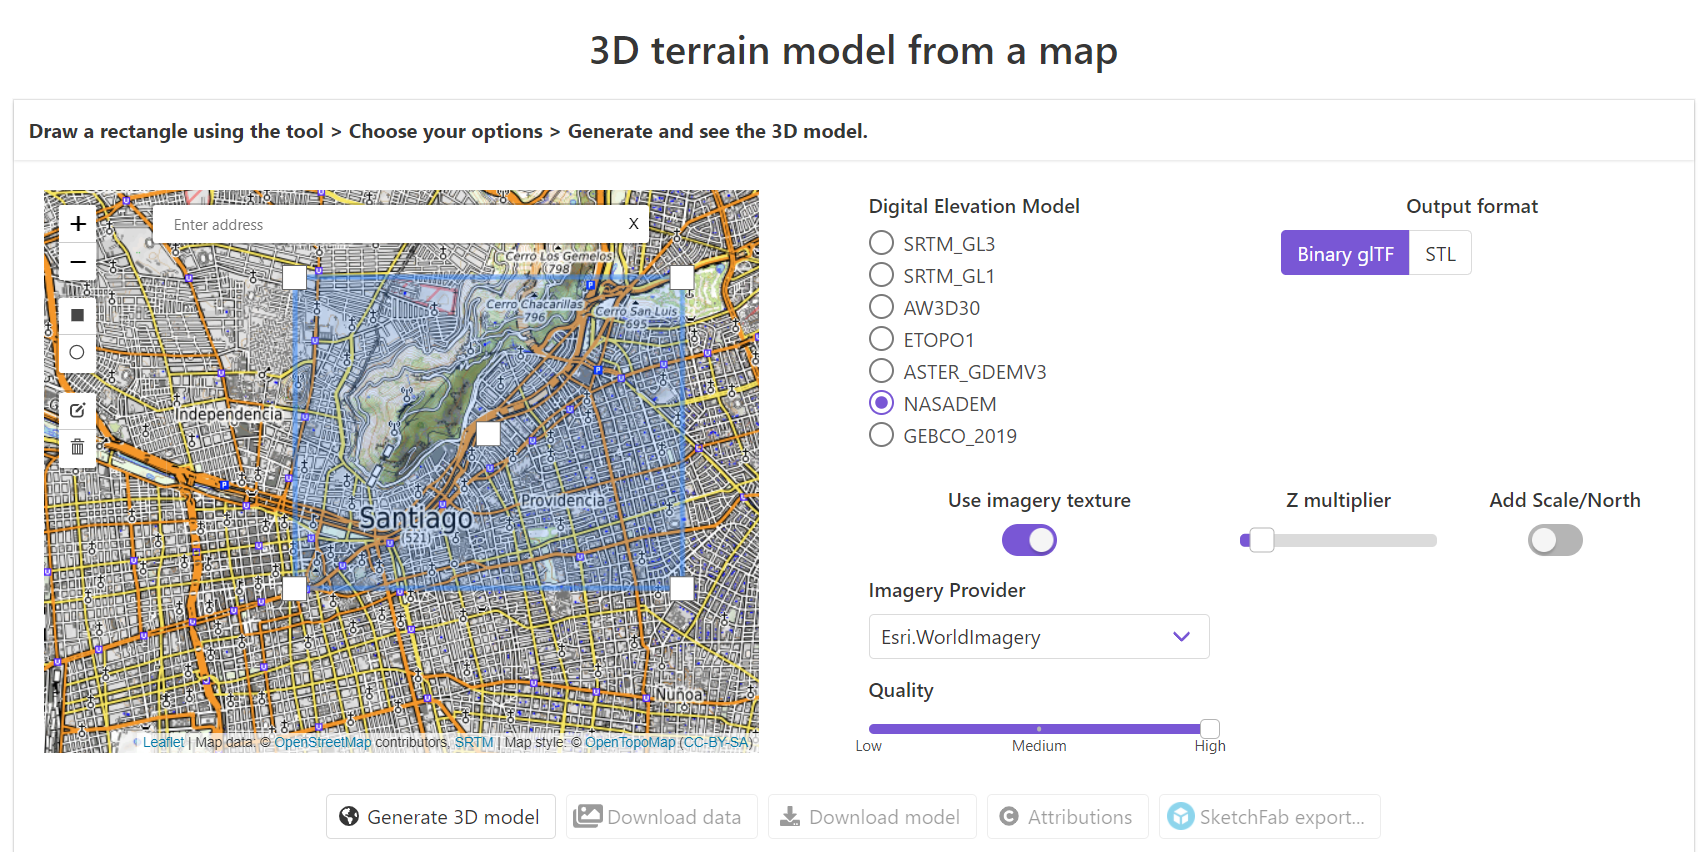
Task: Click the SketchFab cube icon
Action: tap(1181, 816)
